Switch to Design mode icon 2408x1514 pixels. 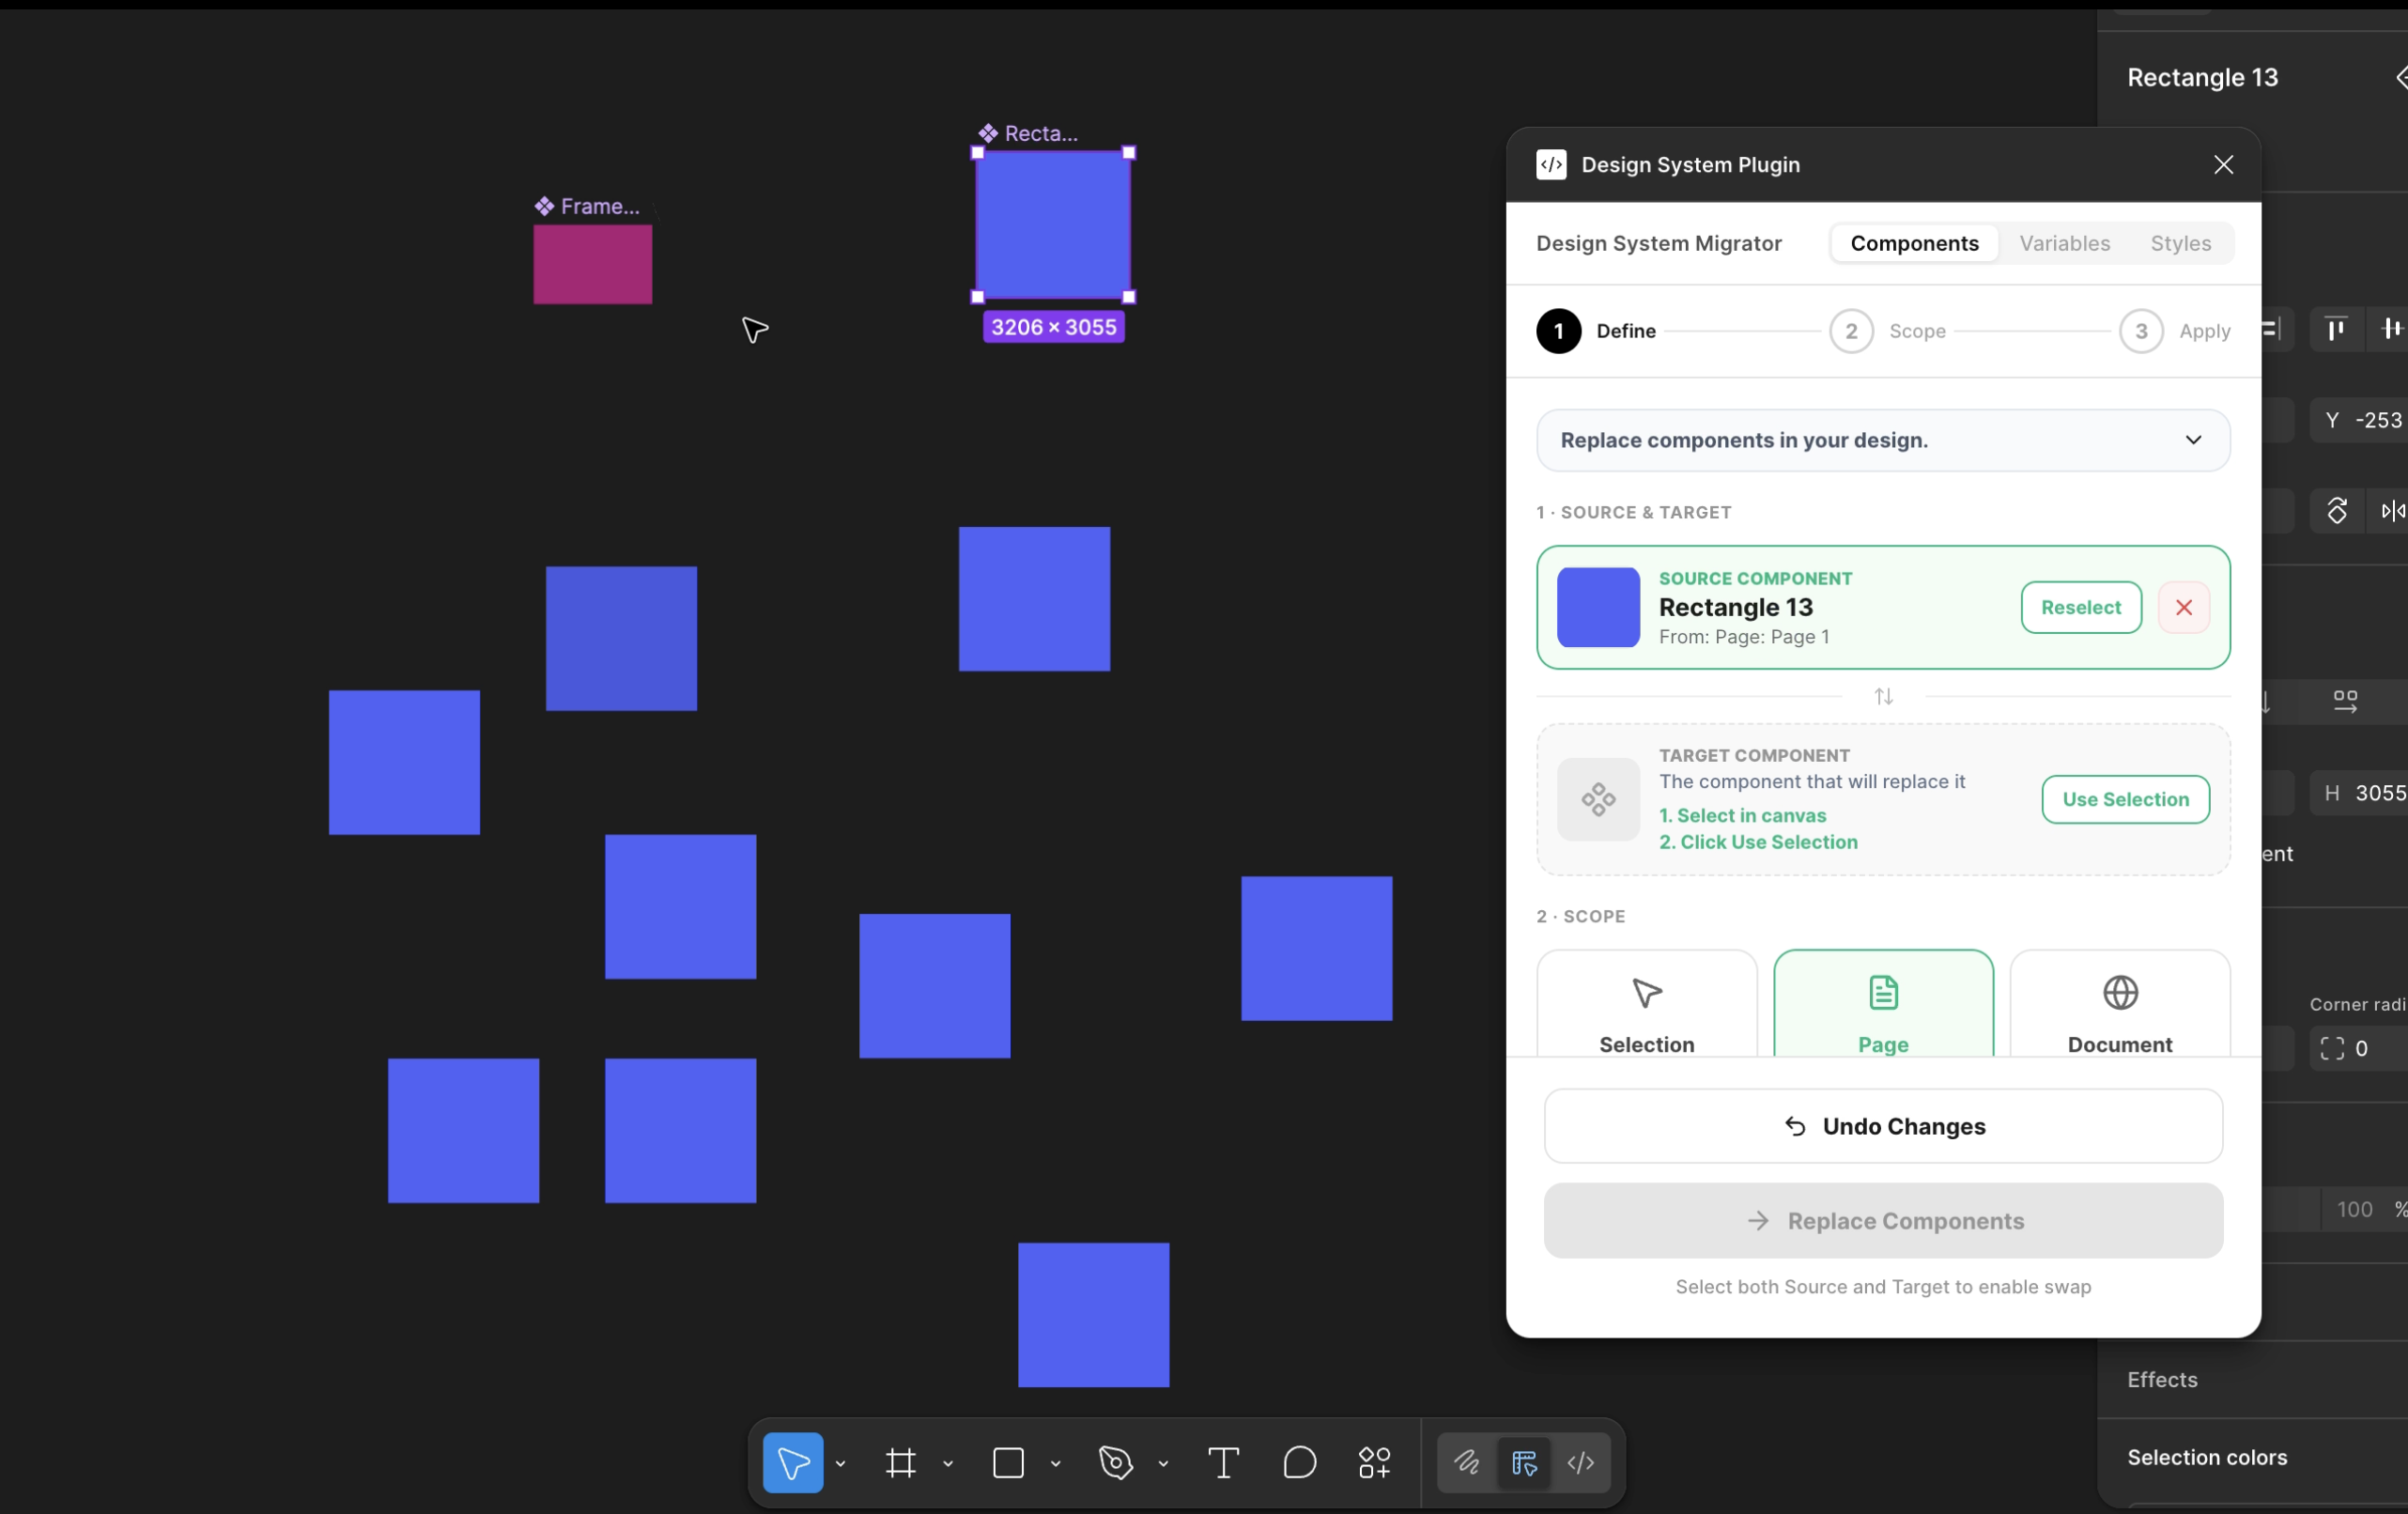1523,1463
